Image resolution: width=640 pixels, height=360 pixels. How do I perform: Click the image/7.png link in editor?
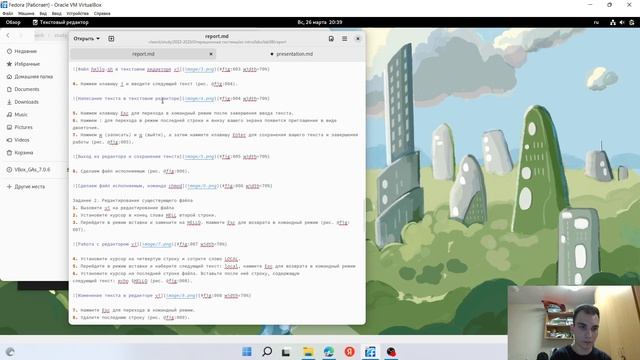point(157,244)
